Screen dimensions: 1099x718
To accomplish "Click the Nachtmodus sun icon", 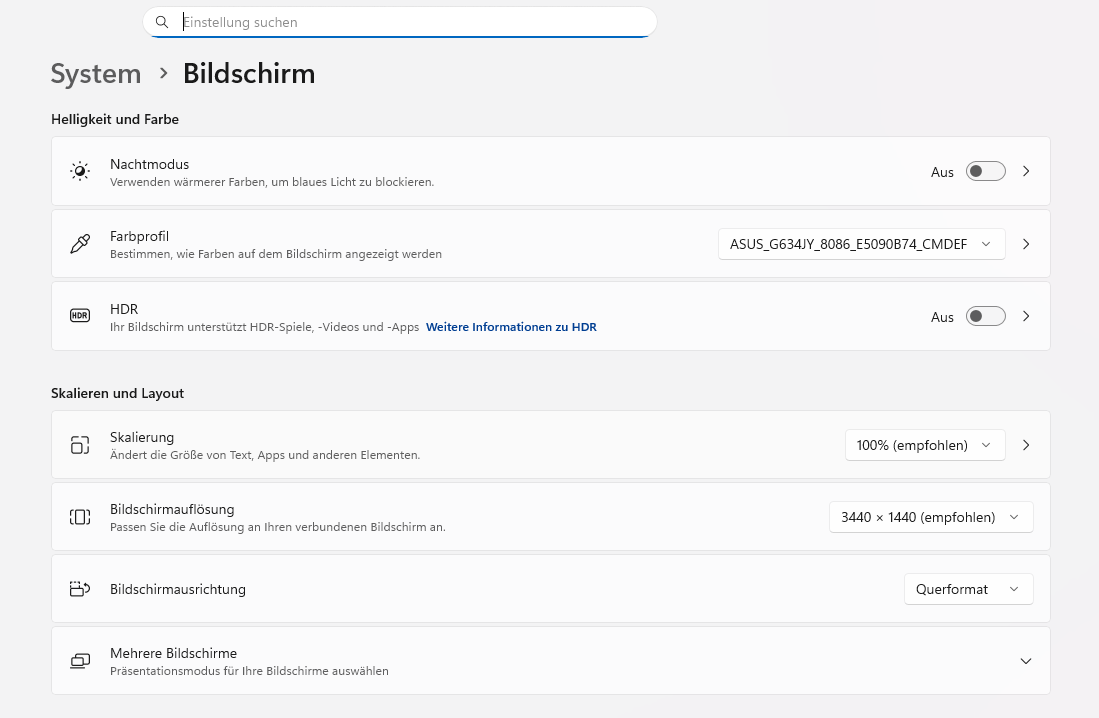I will [80, 171].
